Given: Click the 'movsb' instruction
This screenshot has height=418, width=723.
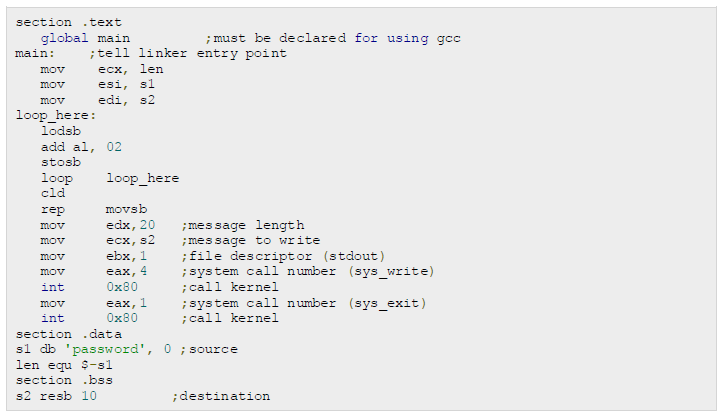Looking at the screenshot, I should 126,209.
